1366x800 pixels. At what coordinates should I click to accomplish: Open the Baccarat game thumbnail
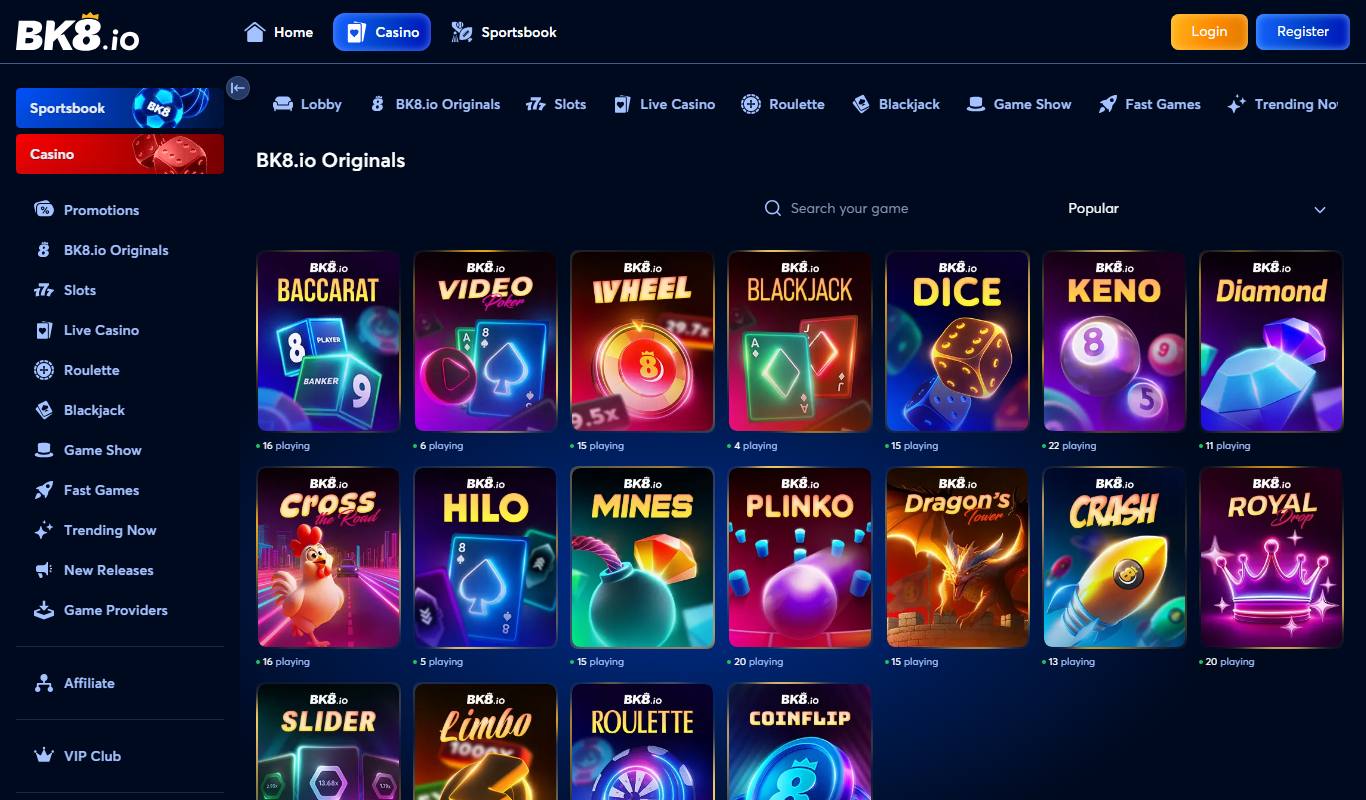tap(328, 341)
